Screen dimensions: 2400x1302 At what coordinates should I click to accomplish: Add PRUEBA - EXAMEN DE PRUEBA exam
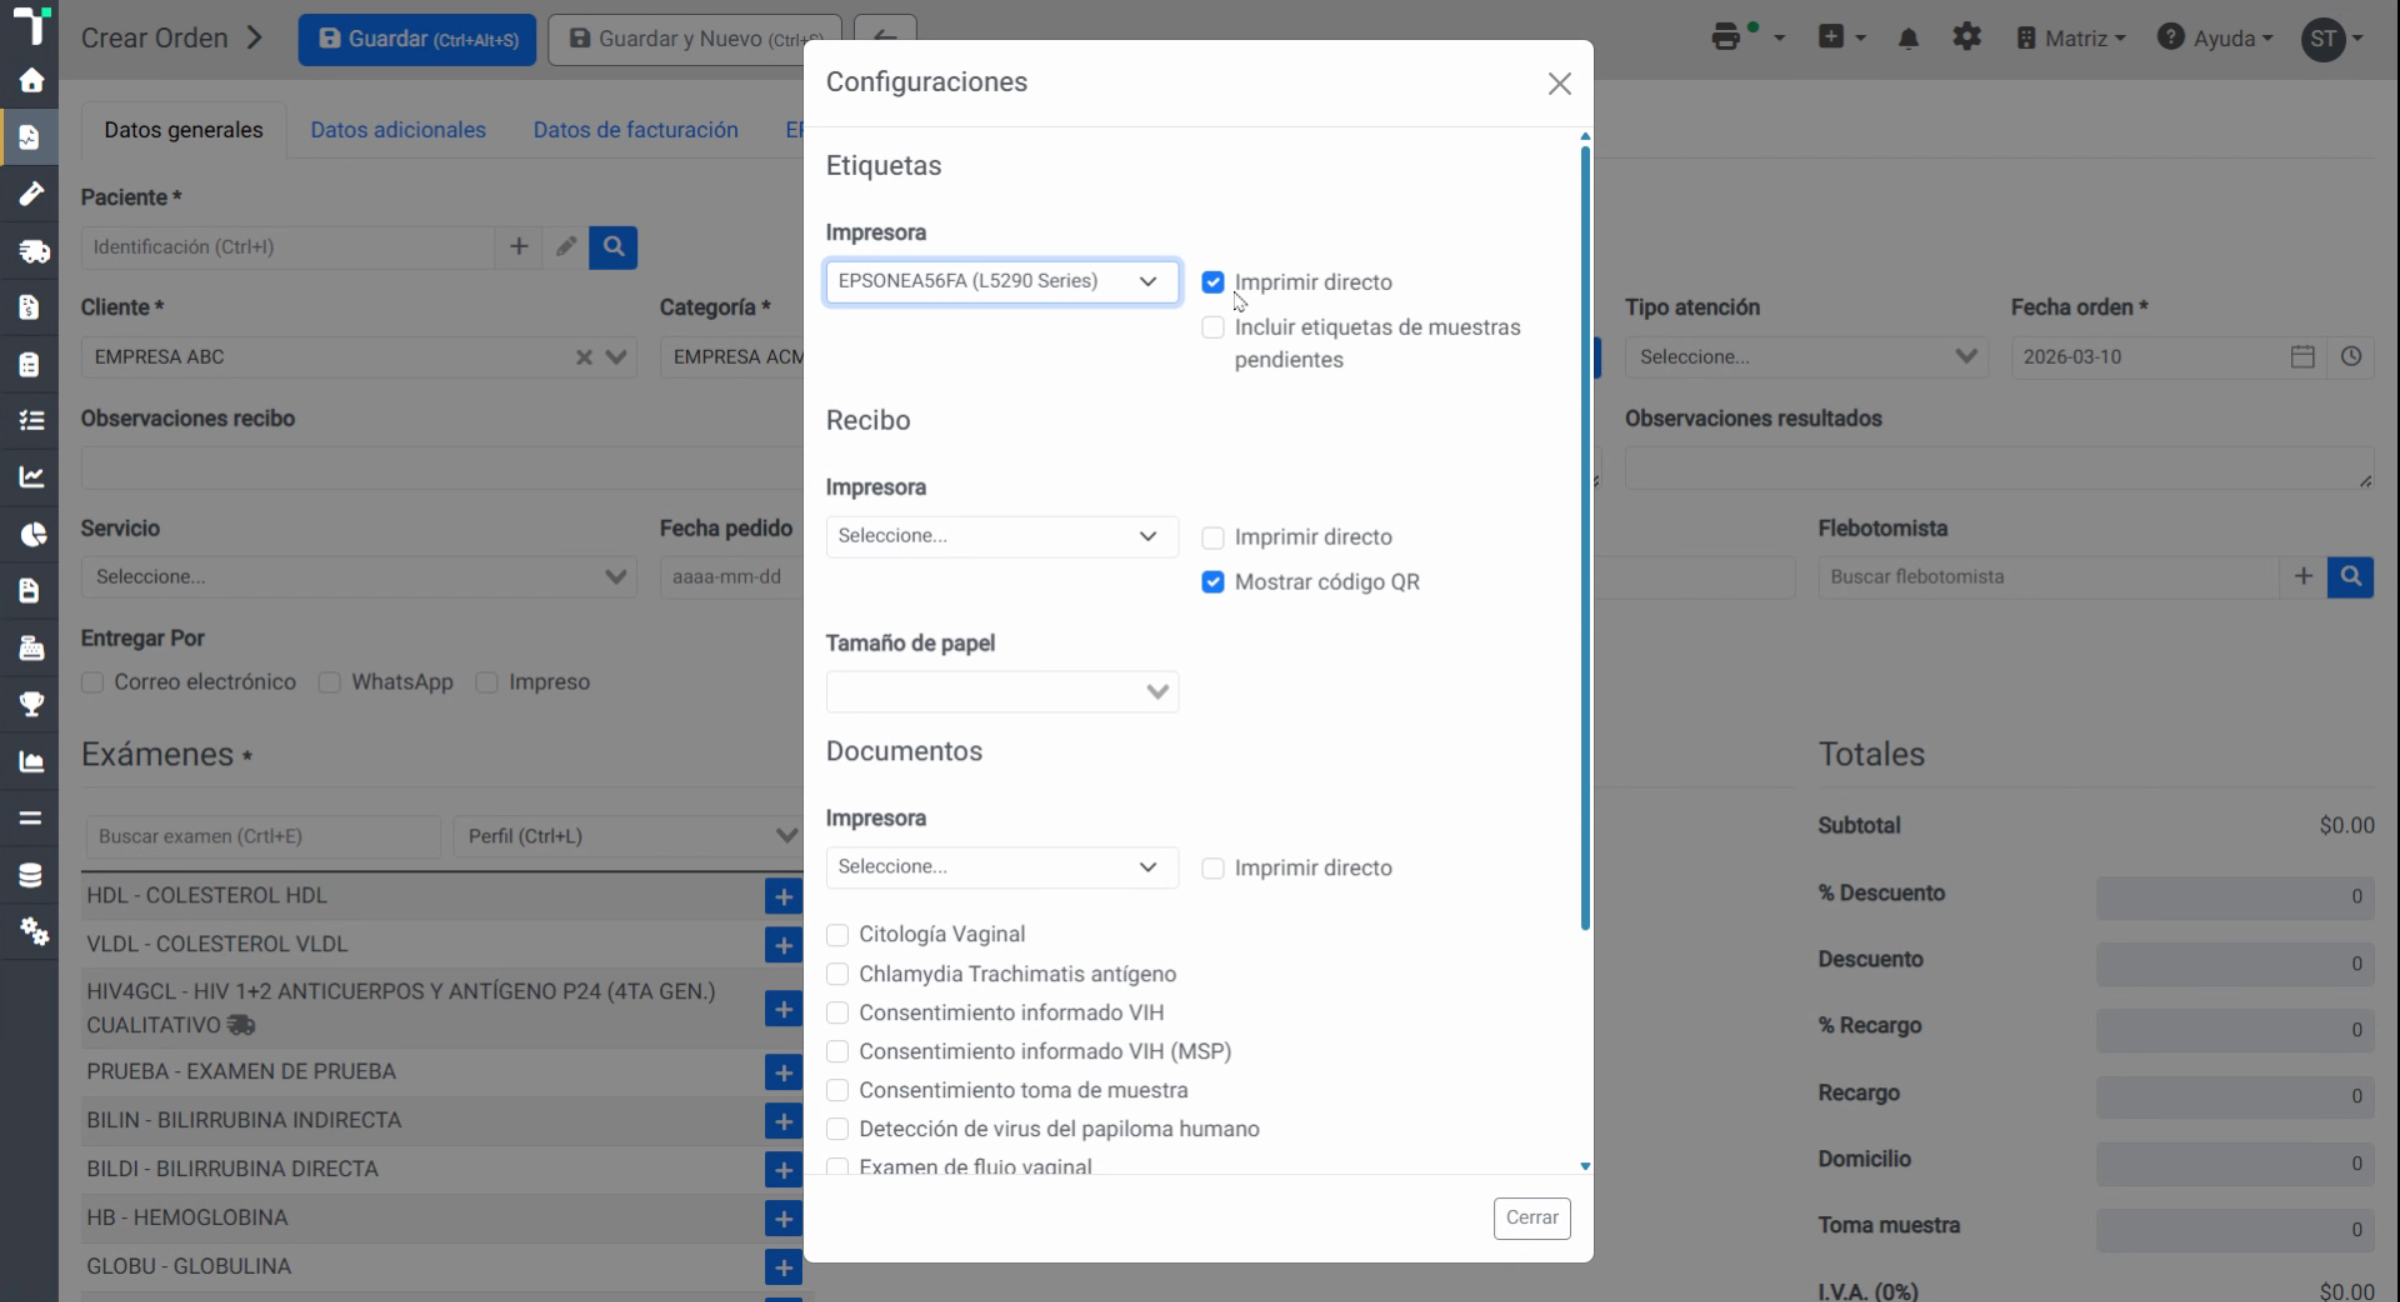pyautogui.click(x=783, y=1072)
